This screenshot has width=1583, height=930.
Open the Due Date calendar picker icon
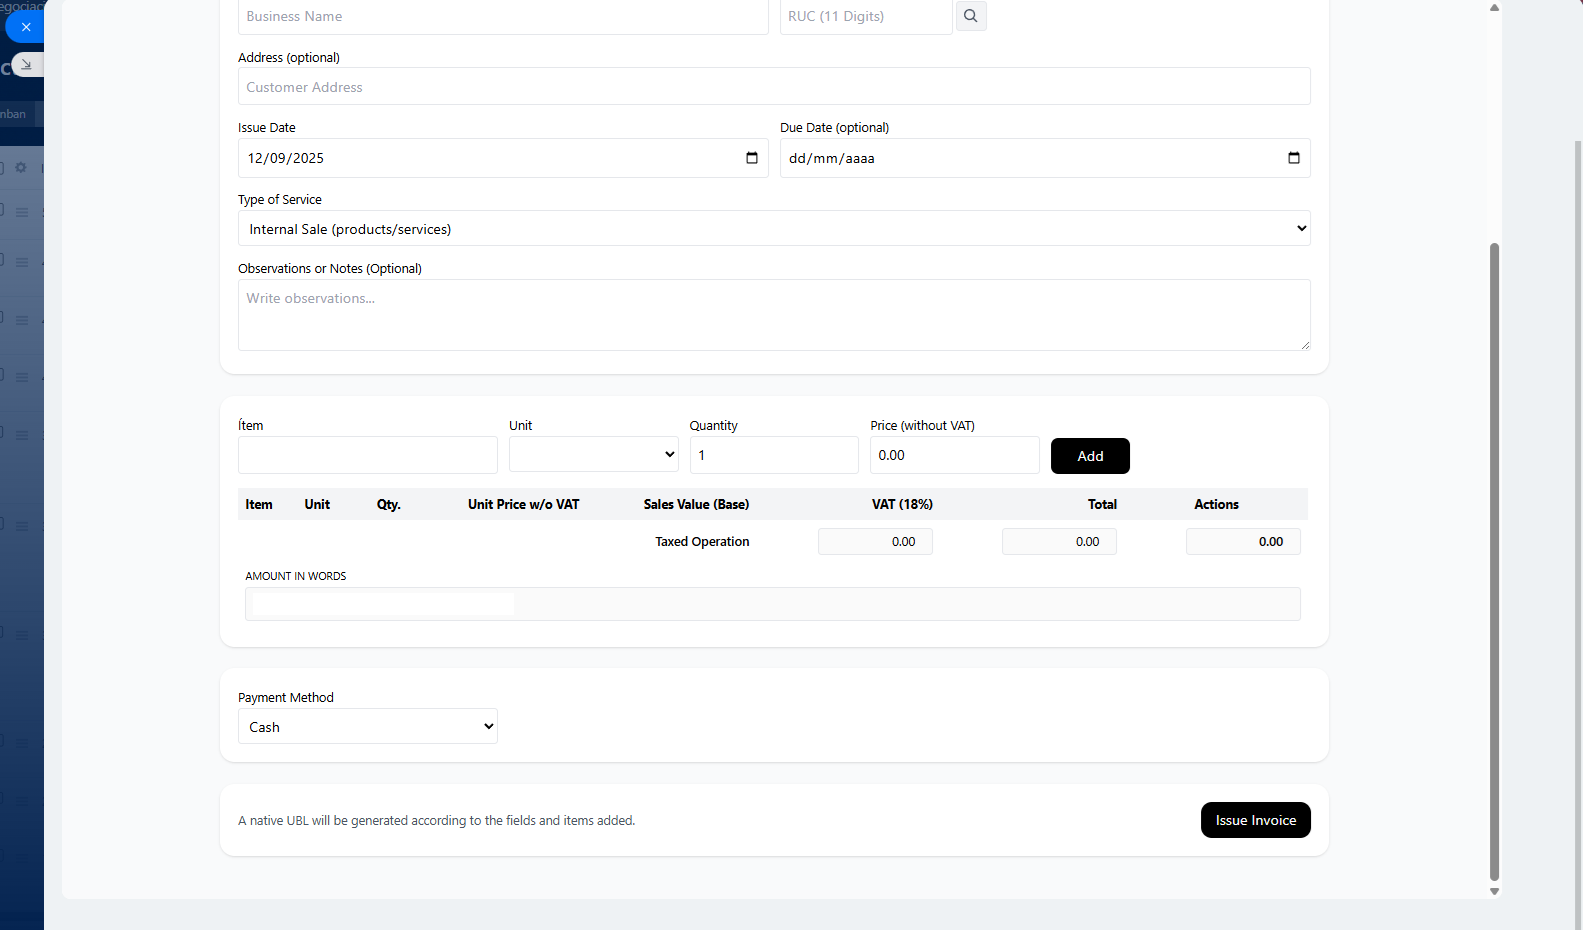click(1293, 158)
